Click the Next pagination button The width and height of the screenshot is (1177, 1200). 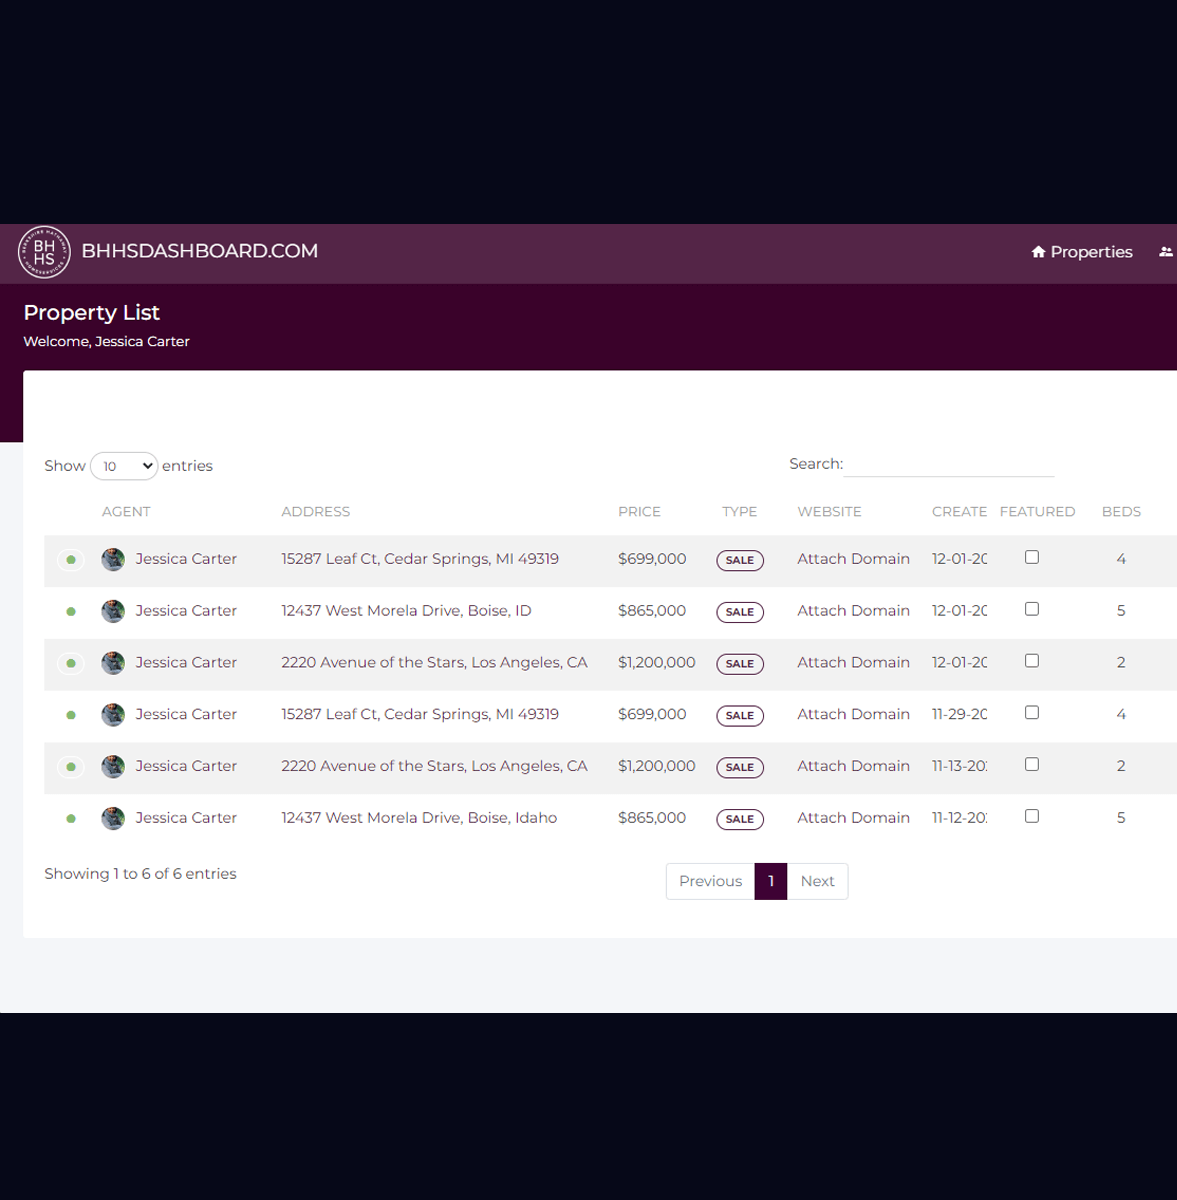click(817, 881)
